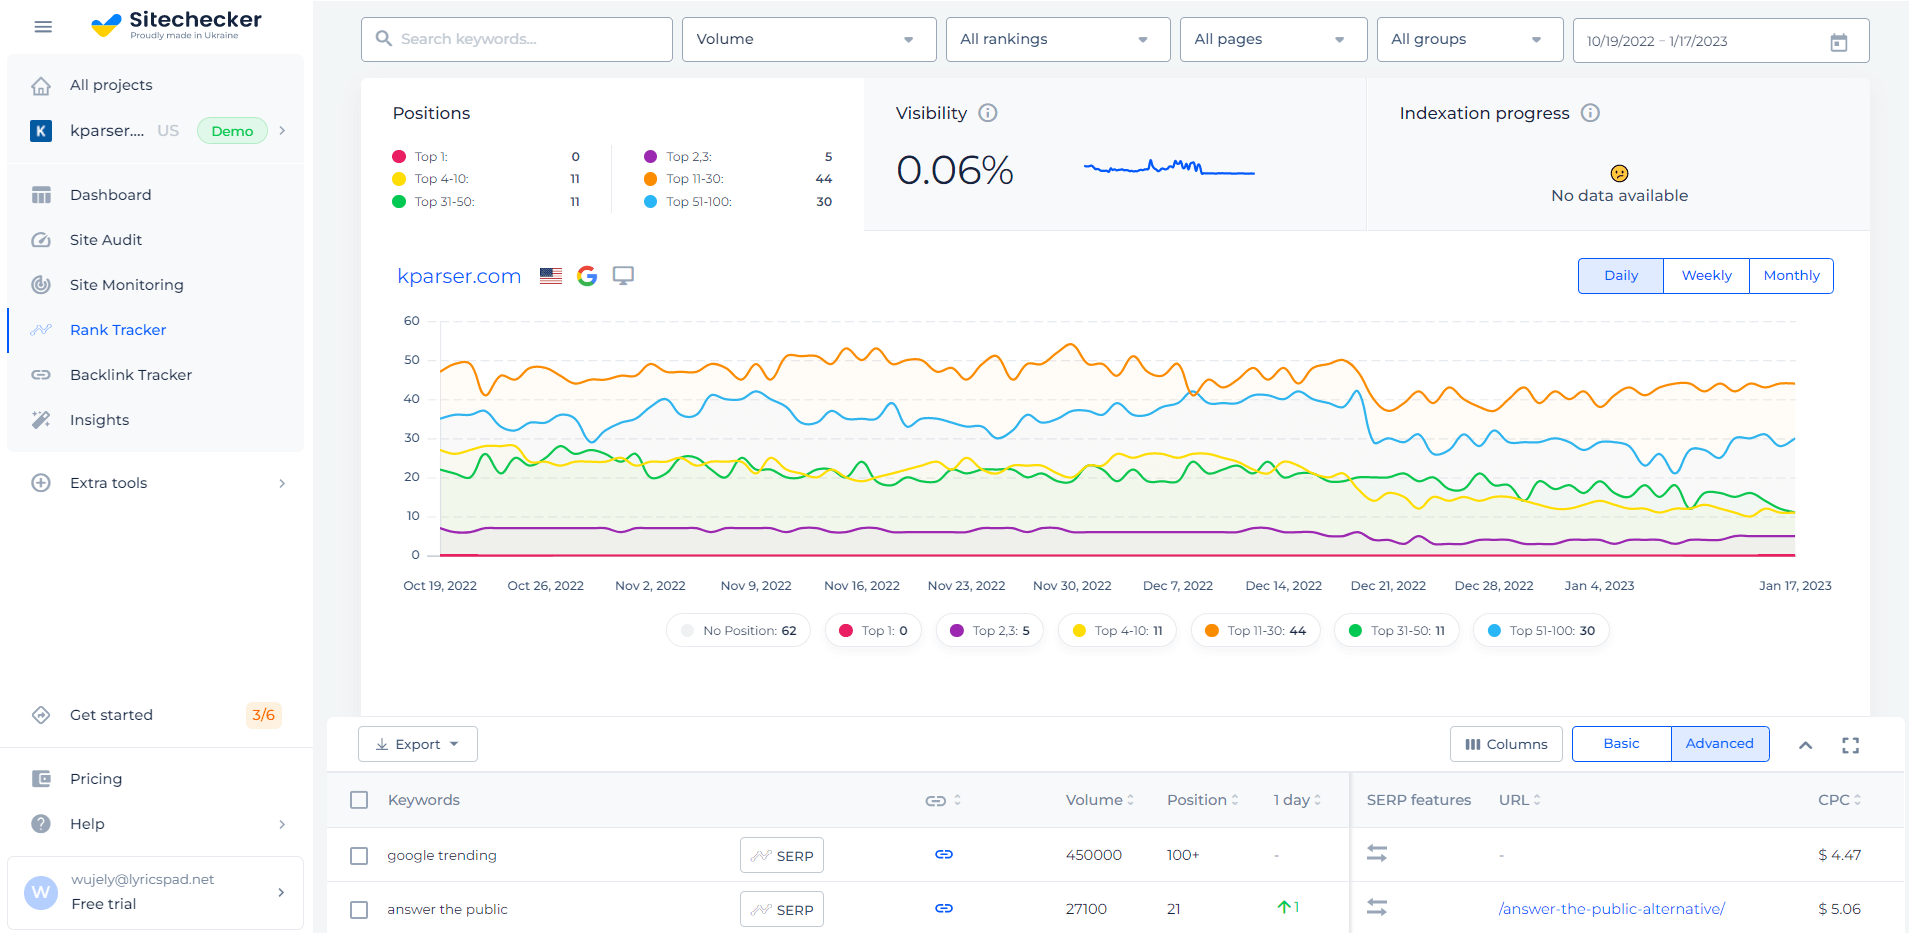Expand the user account menu chevron
This screenshot has width=1909, height=933.
click(x=281, y=893)
